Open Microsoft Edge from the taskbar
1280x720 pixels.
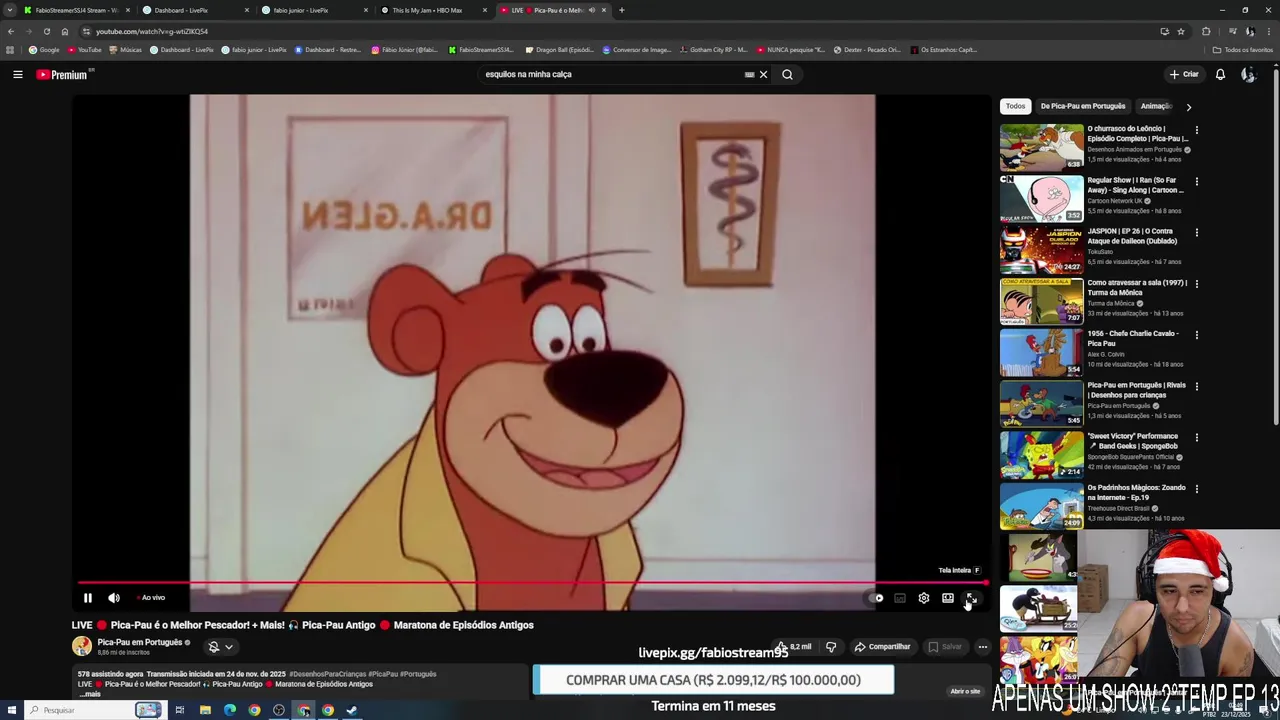230,710
